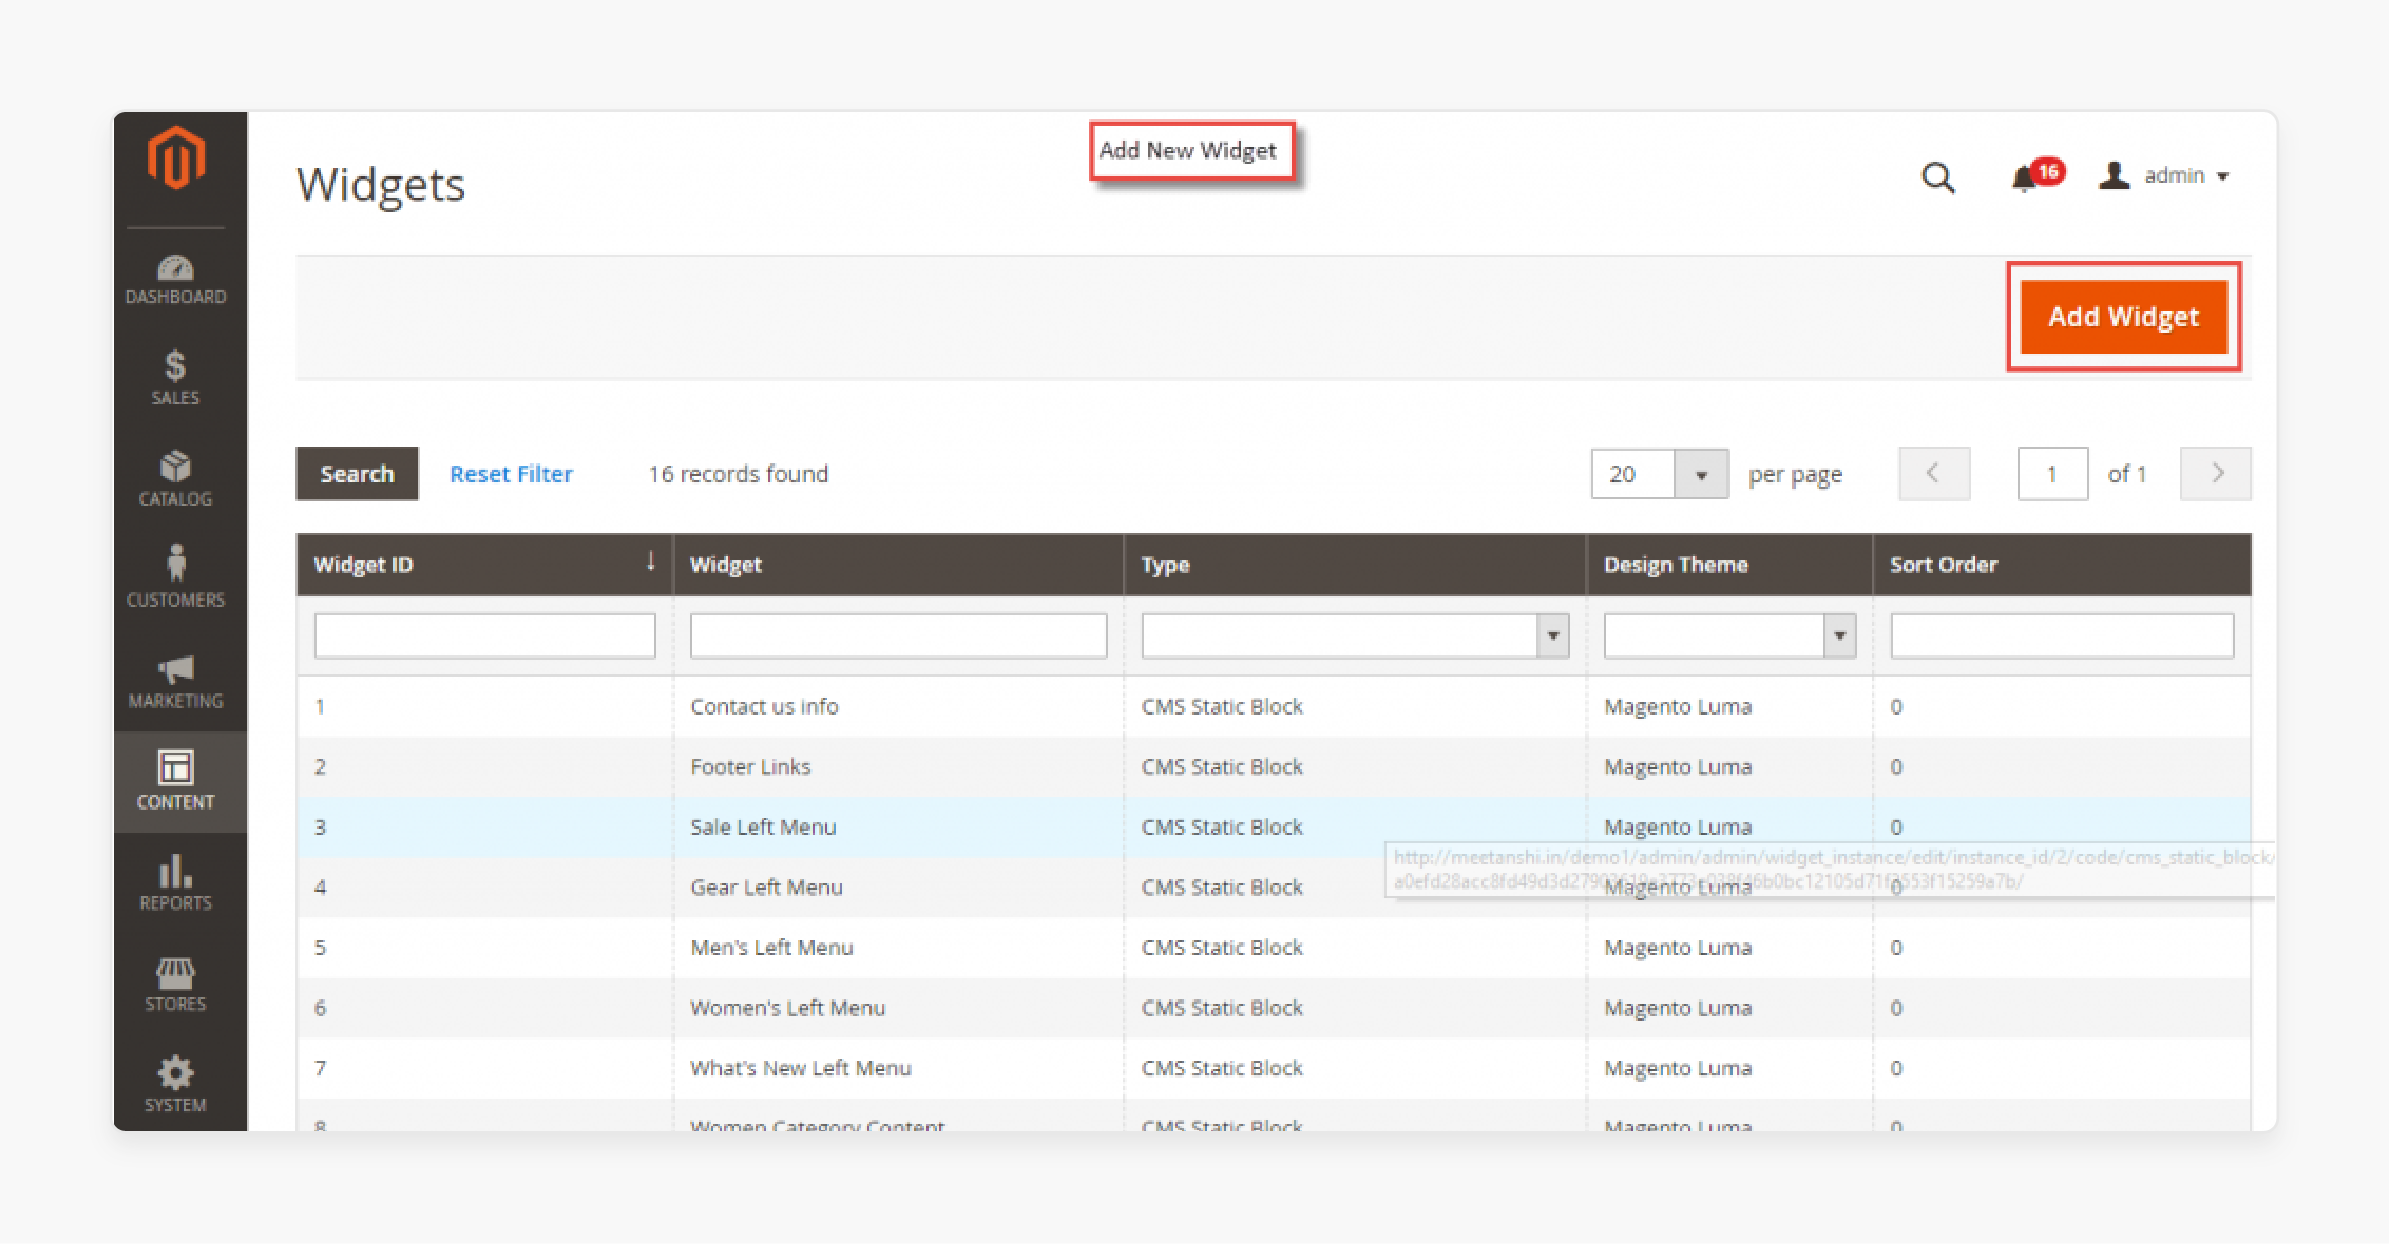
Task: Go to previous page arrow
Action: pyautogui.click(x=1934, y=474)
